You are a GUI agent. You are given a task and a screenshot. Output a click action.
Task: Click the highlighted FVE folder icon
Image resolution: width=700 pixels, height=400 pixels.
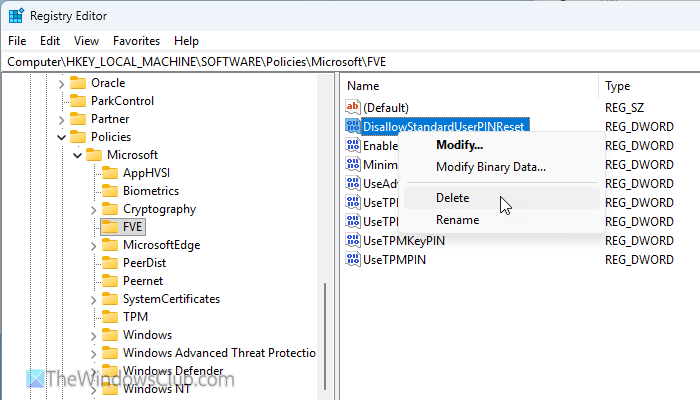[x=110, y=227]
